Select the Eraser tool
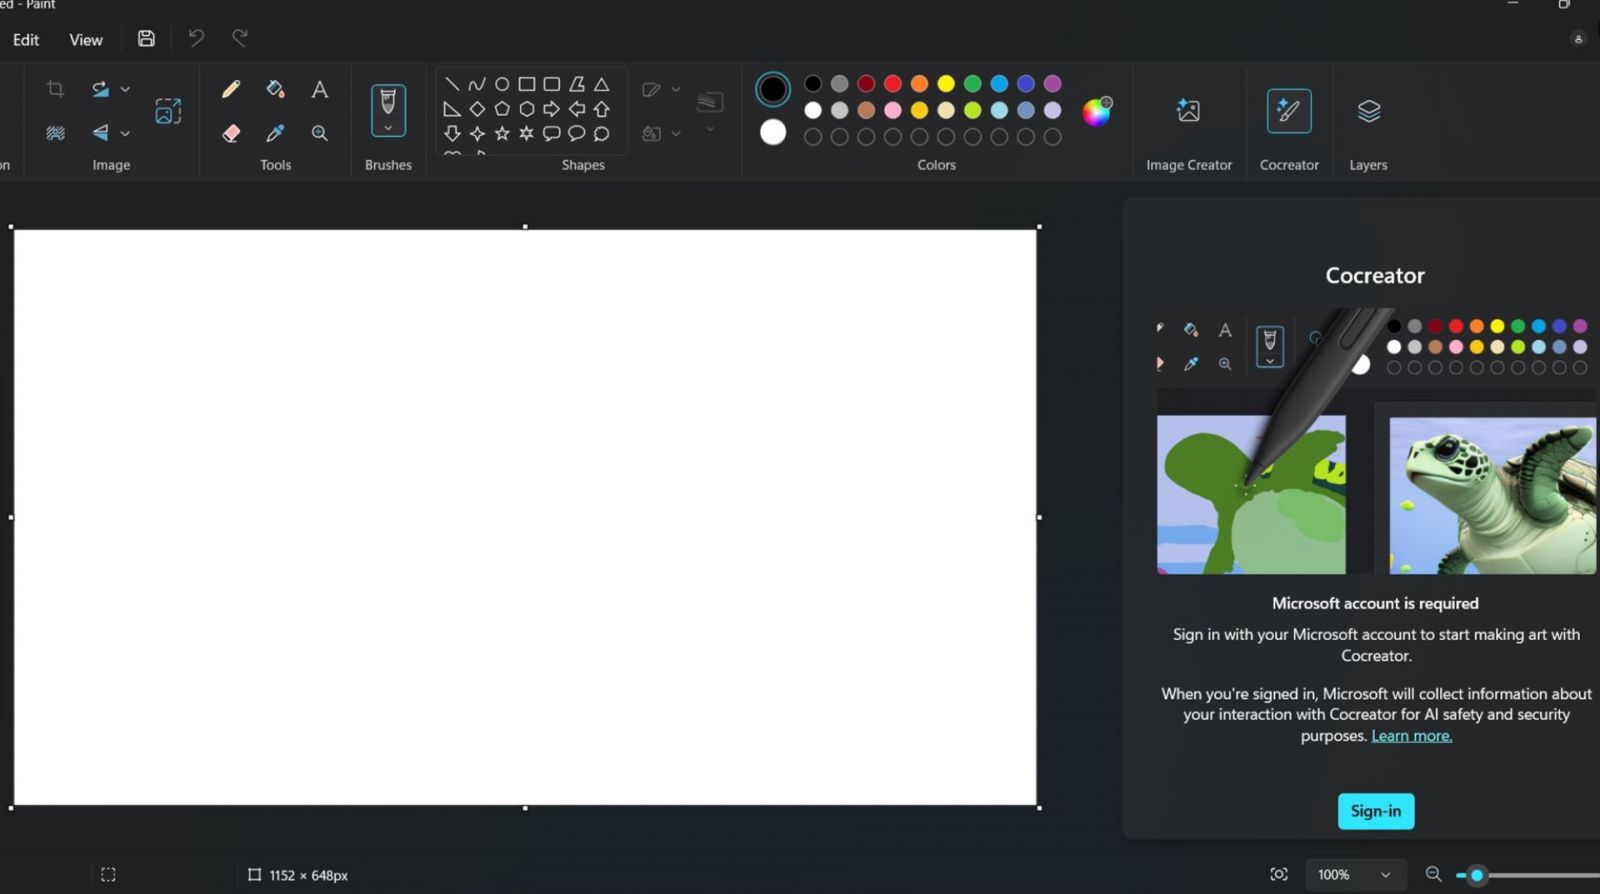The width and height of the screenshot is (1600, 894). click(x=231, y=133)
